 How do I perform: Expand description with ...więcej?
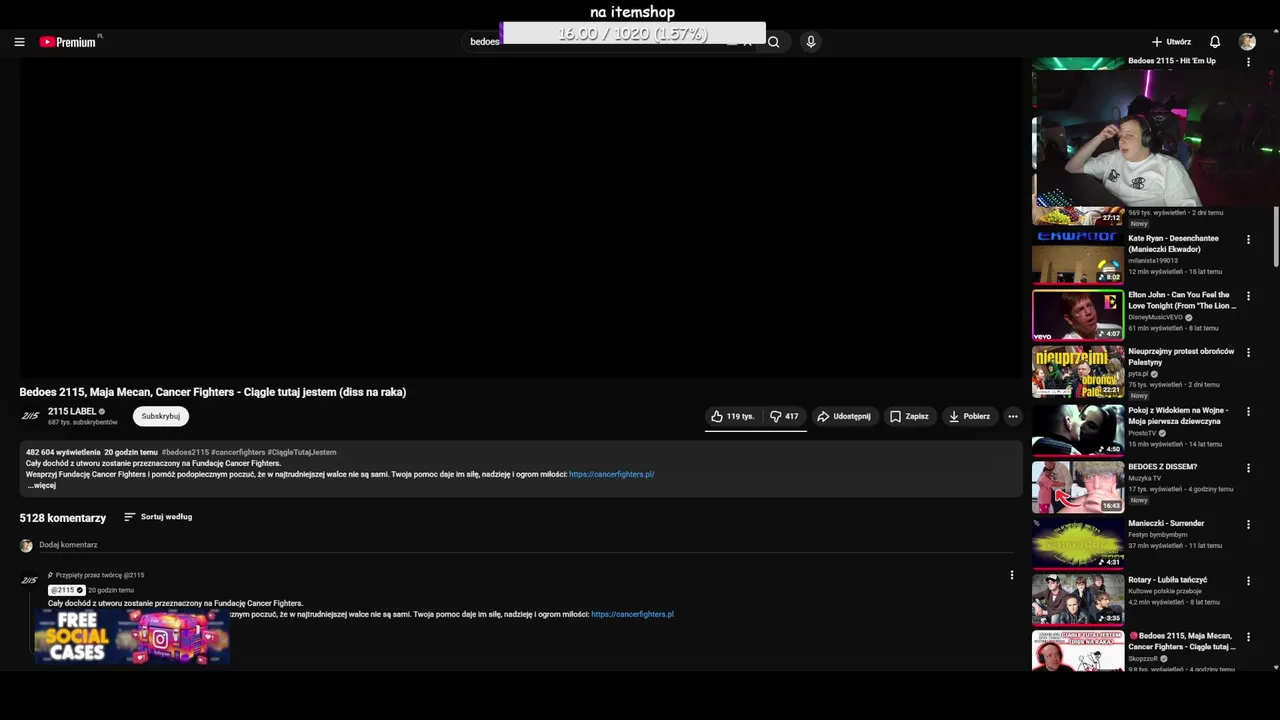coord(41,485)
